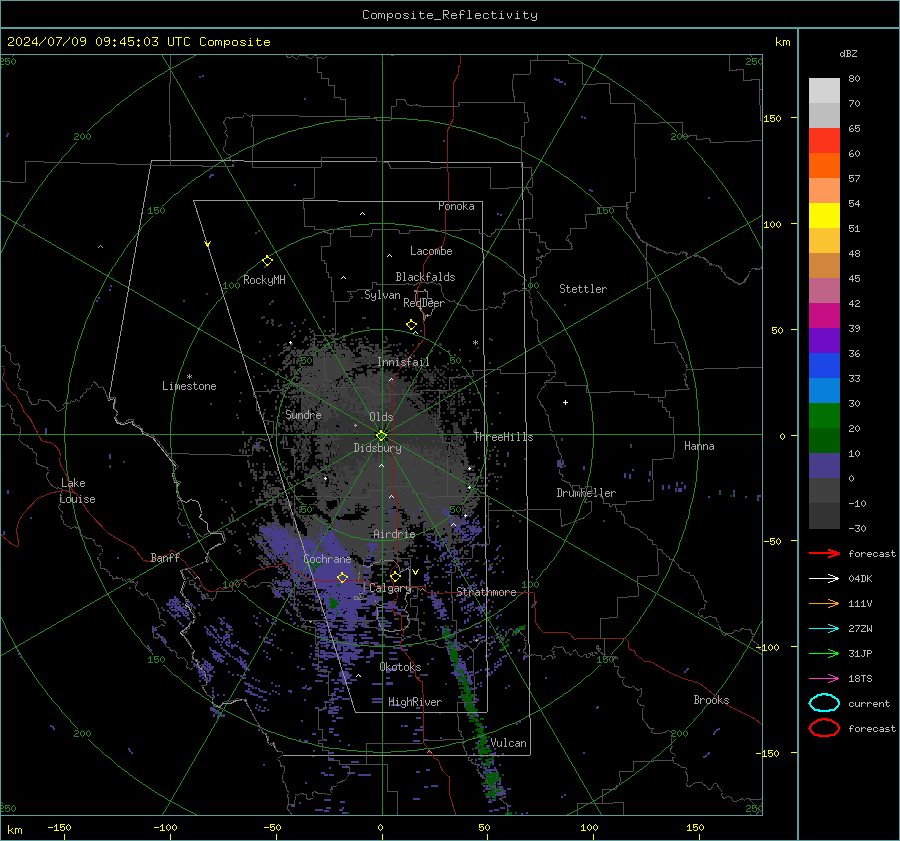Select the green 31JP arrow legend icon
The image size is (900, 841).
pyautogui.click(x=824, y=653)
